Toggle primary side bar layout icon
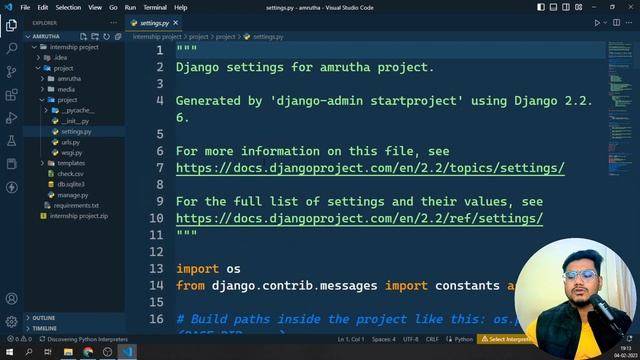 point(541,7)
